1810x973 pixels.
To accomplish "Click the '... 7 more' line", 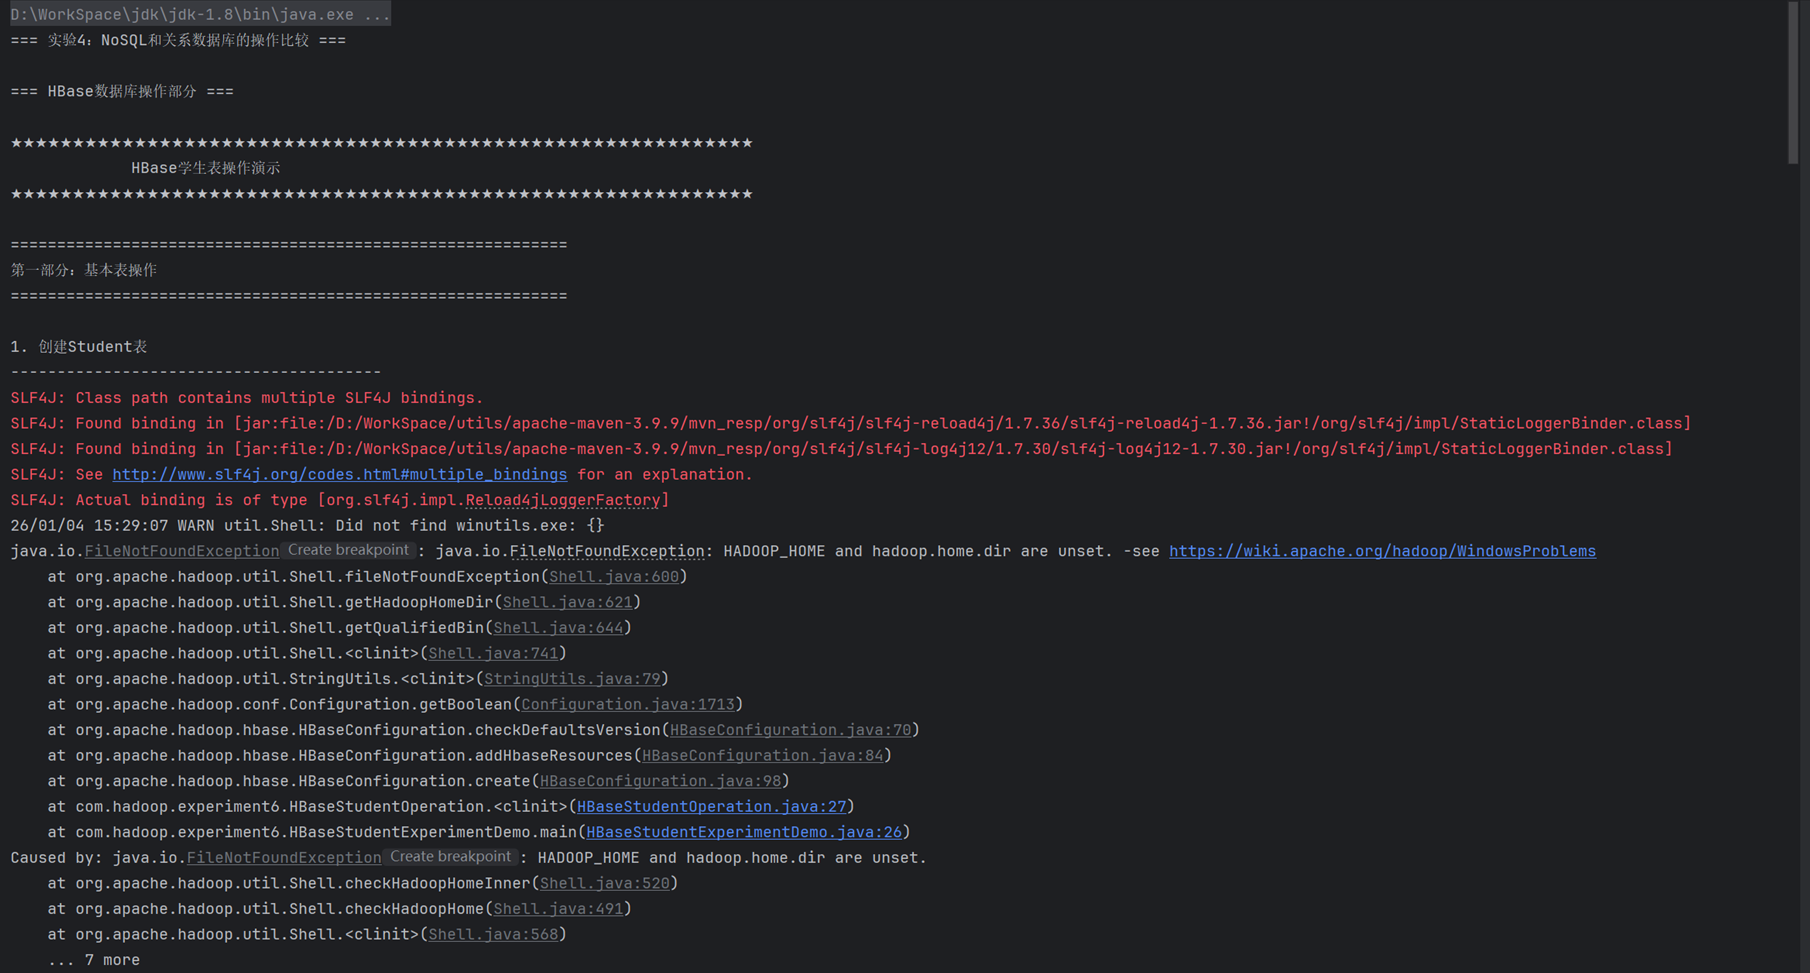I will click(94, 960).
